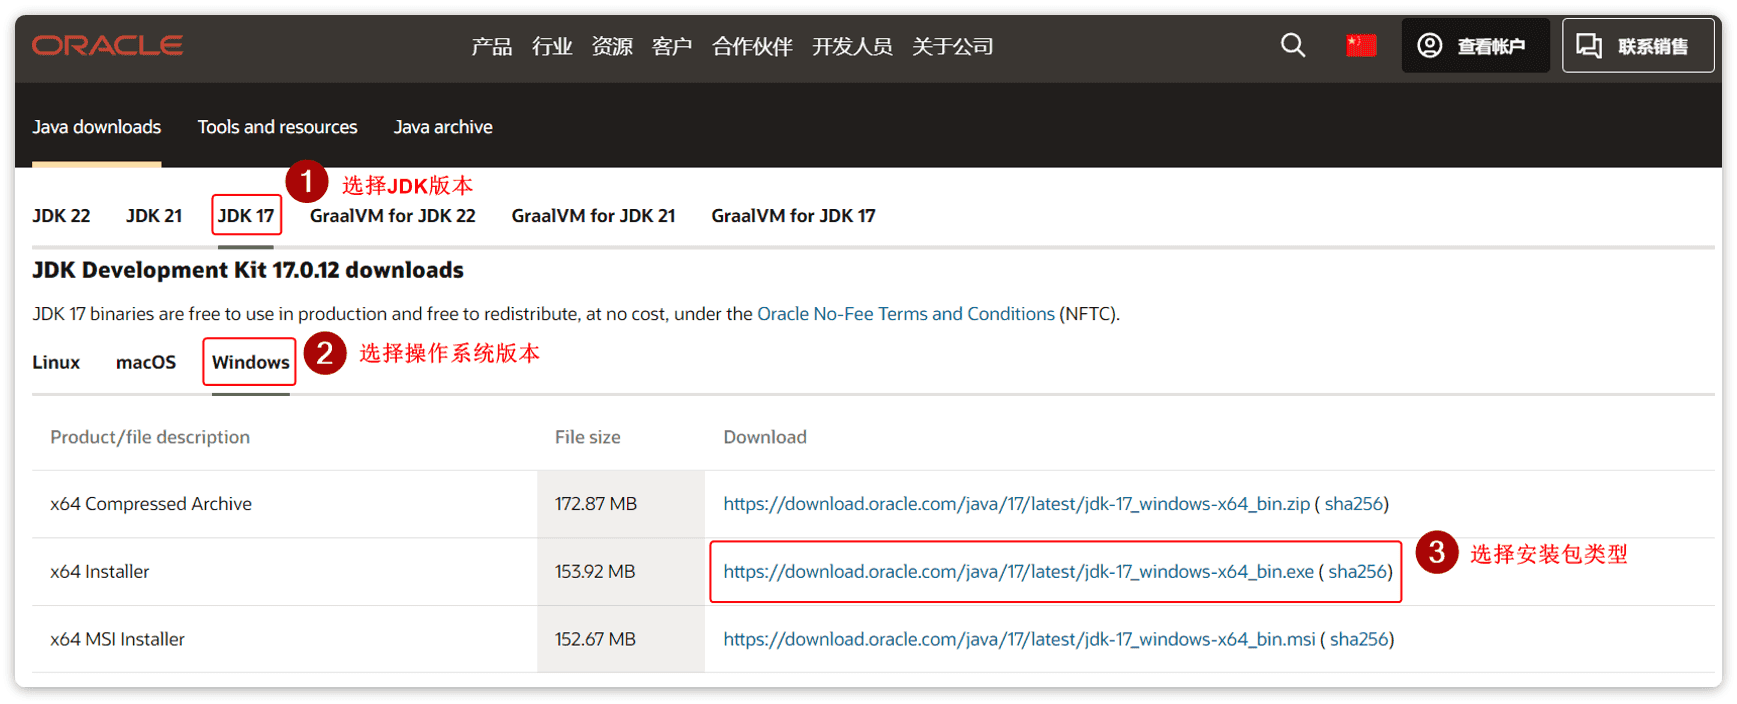Select the JDK 17 tab
Screen dimensions: 1737x704
point(246,216)
